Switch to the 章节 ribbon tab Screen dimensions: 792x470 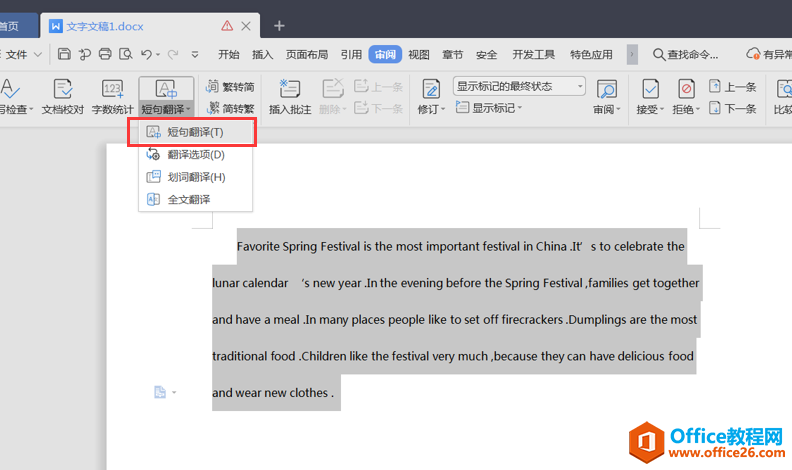(453, 55)
